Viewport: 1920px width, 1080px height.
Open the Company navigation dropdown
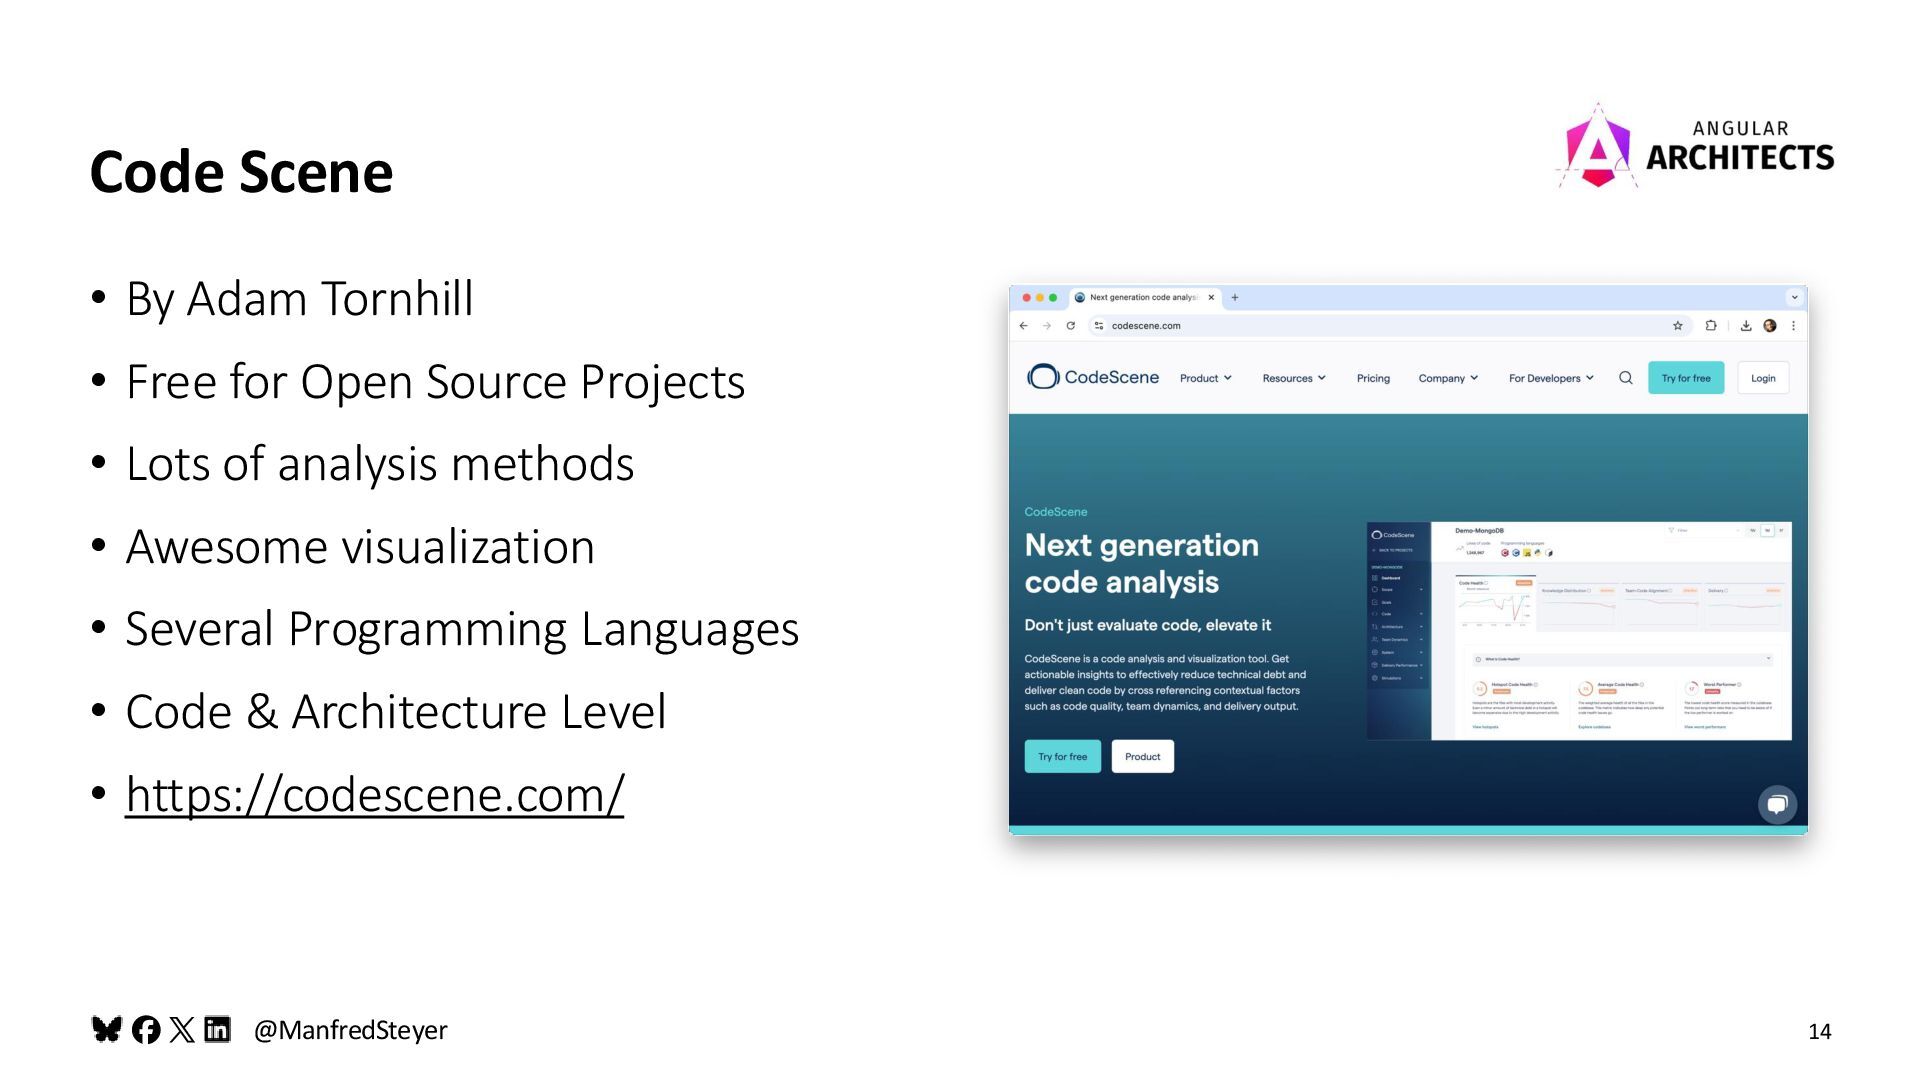pyautogui.click(x=1447, y=378)
